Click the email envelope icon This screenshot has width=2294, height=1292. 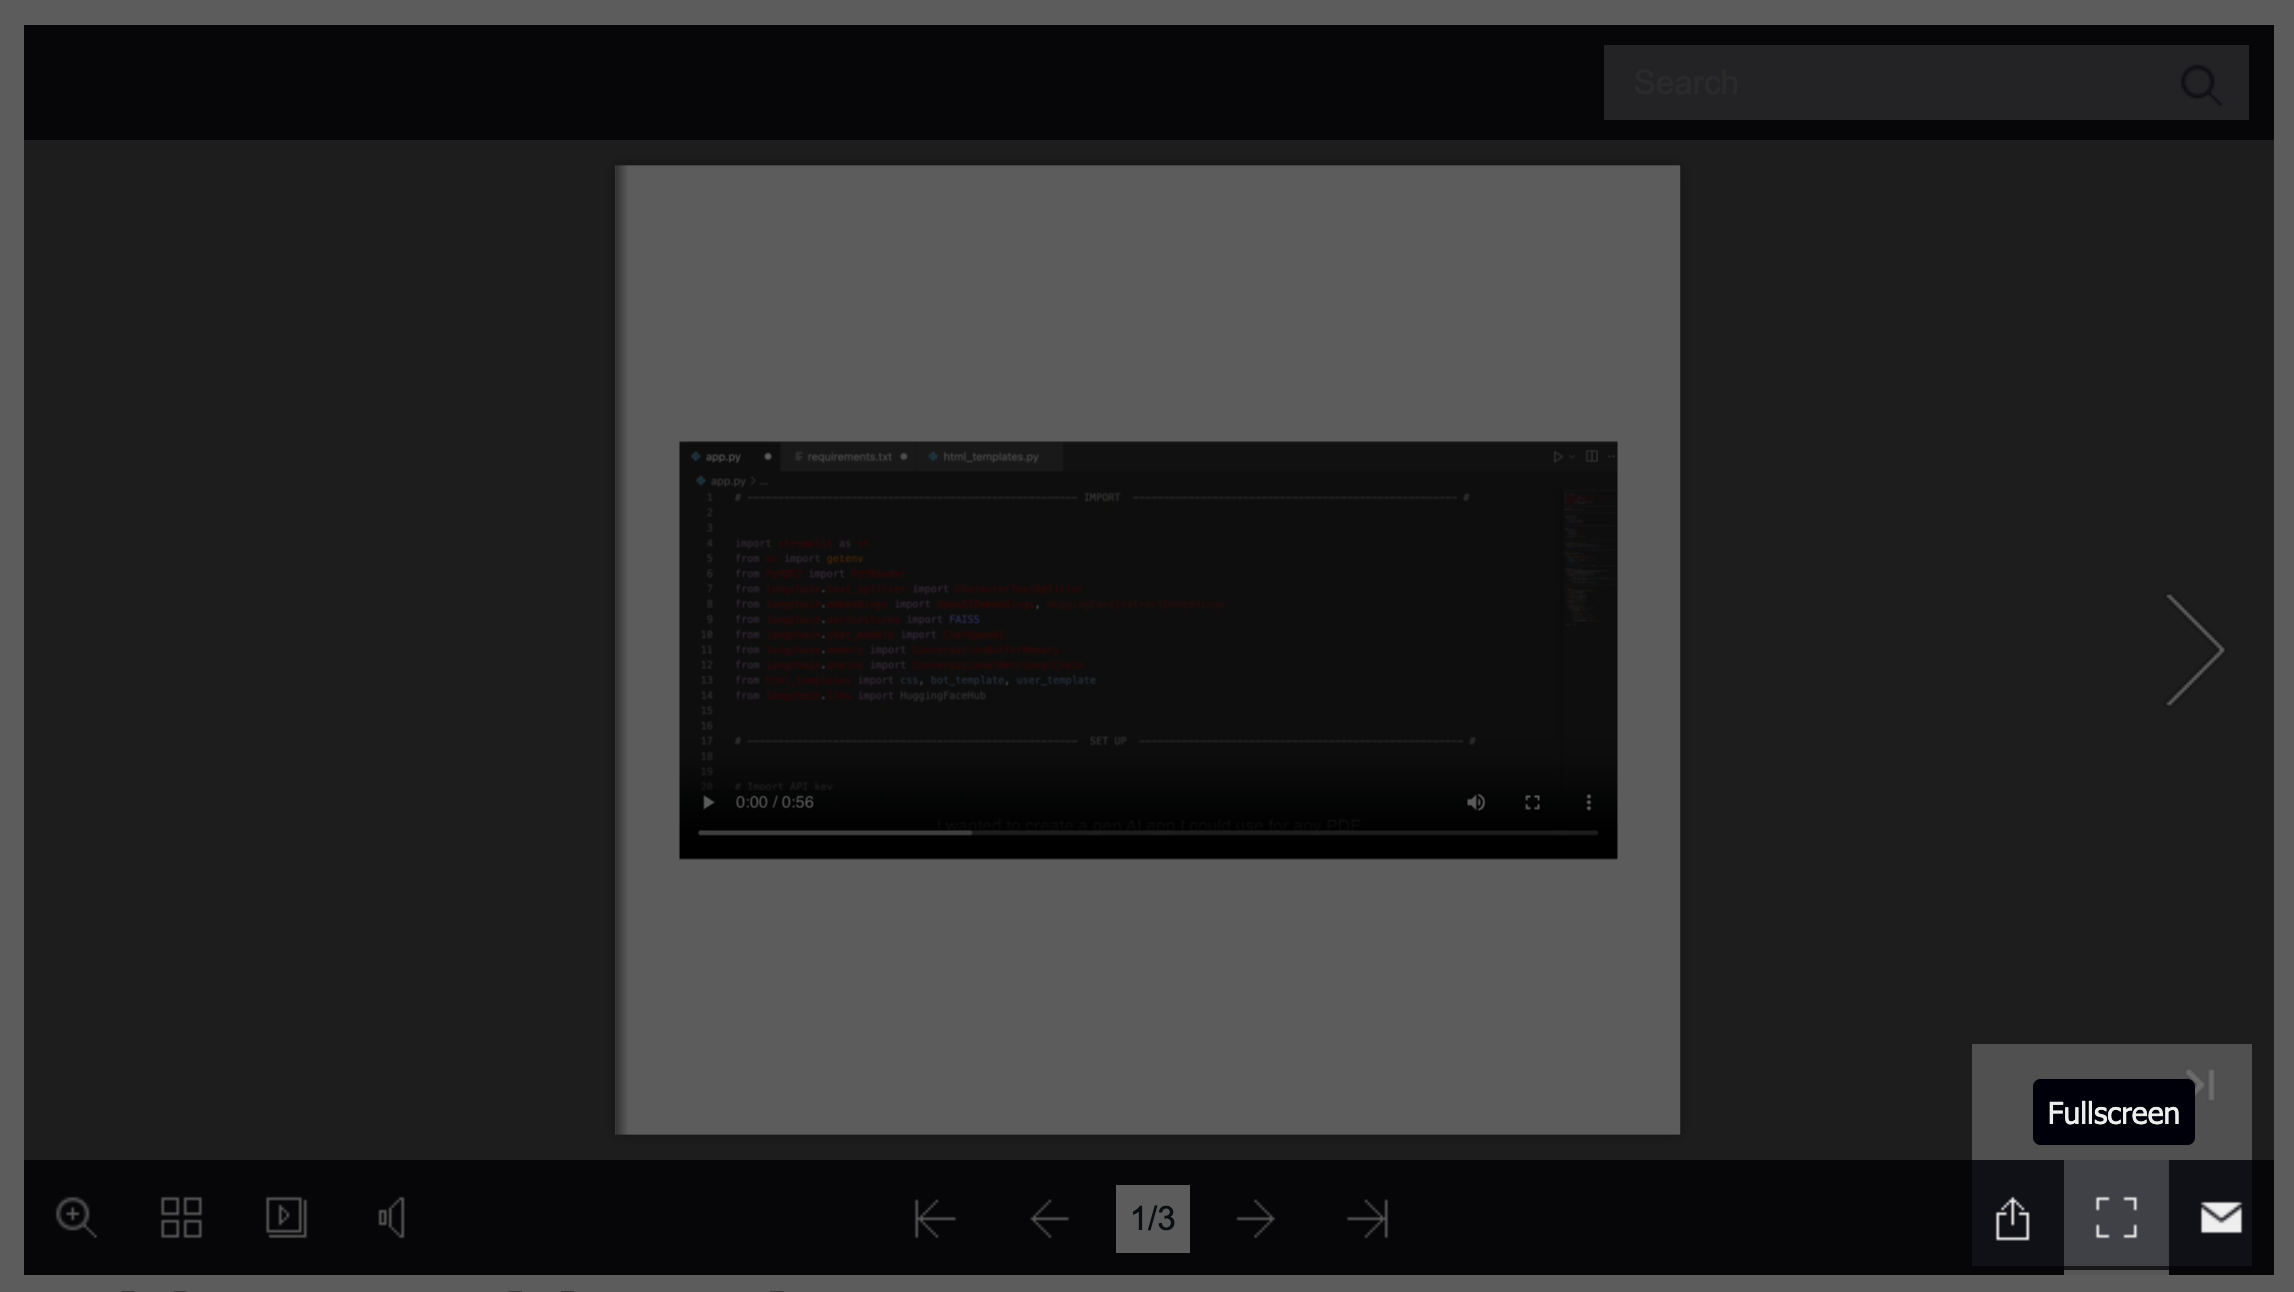click(x=2221, y=1217)
